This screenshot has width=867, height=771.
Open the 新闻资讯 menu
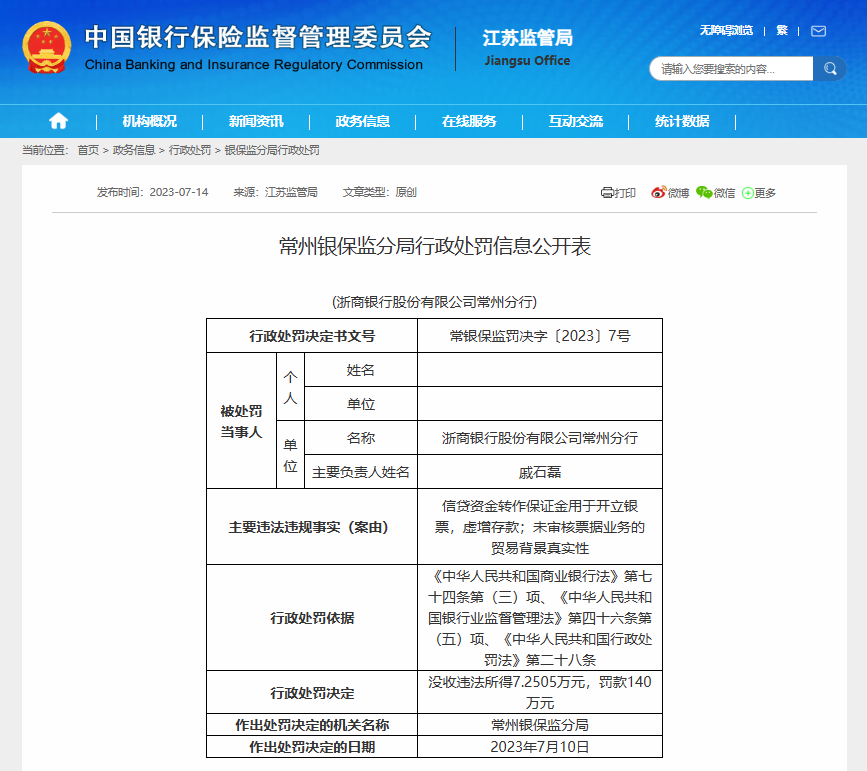(x=256, y=121)
